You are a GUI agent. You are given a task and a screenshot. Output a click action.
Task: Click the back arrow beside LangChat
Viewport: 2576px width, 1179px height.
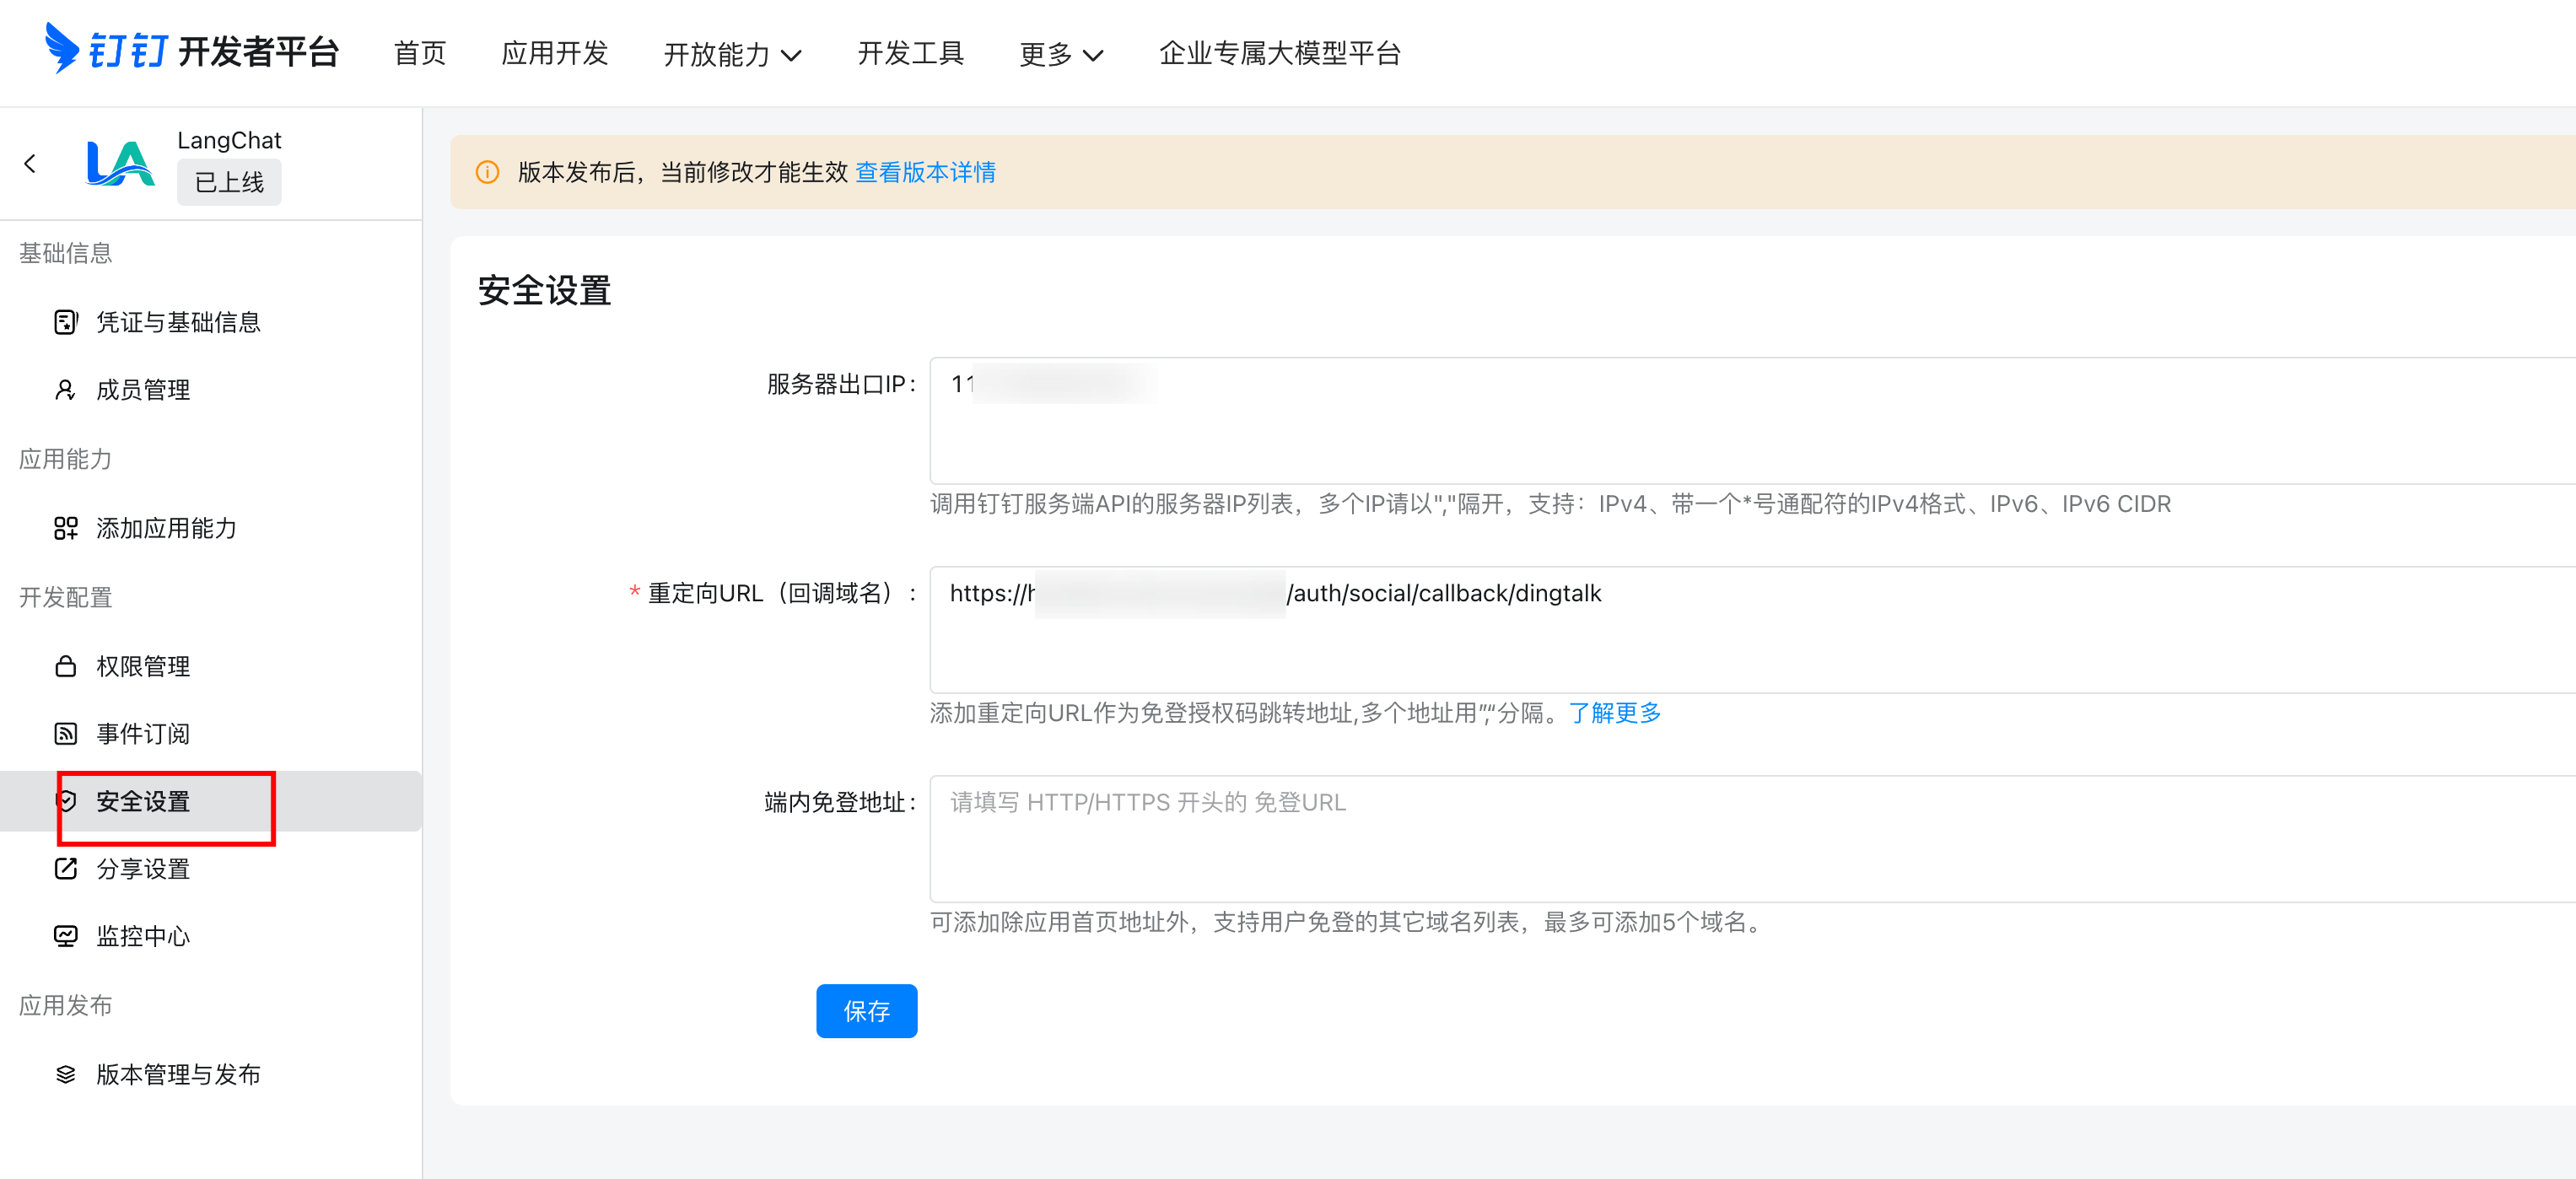[x=30, y=163]
